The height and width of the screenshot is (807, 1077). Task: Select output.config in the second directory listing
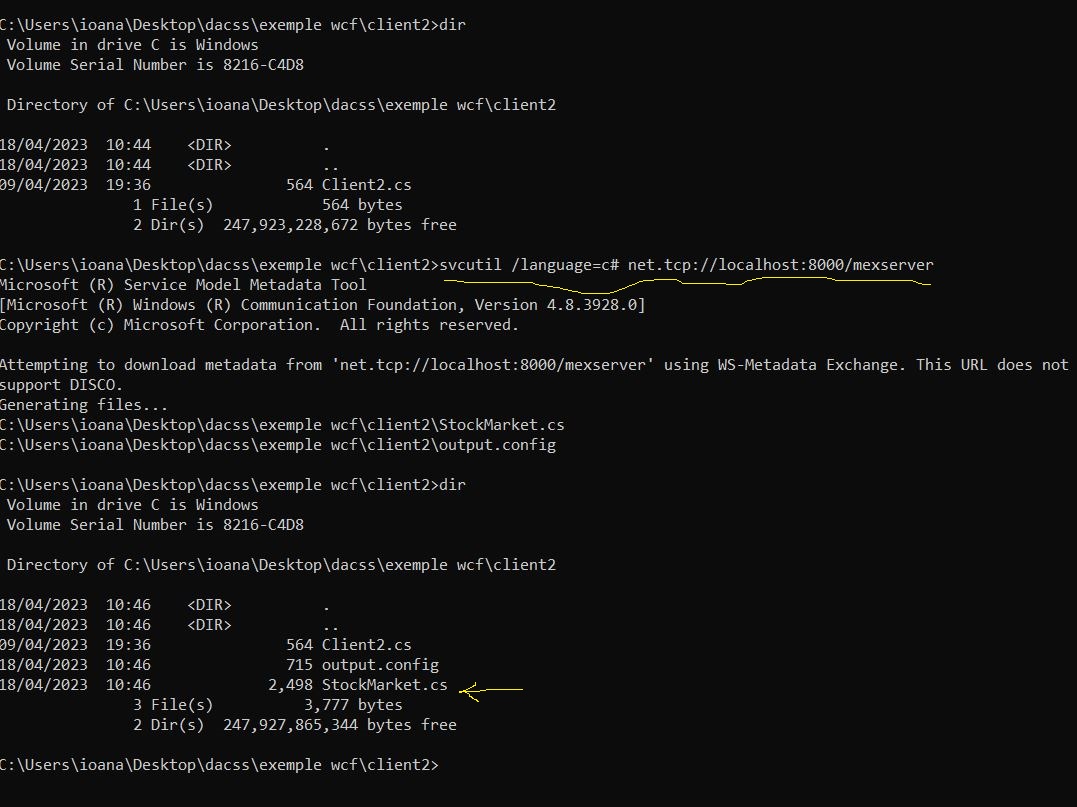click(380, 665)
